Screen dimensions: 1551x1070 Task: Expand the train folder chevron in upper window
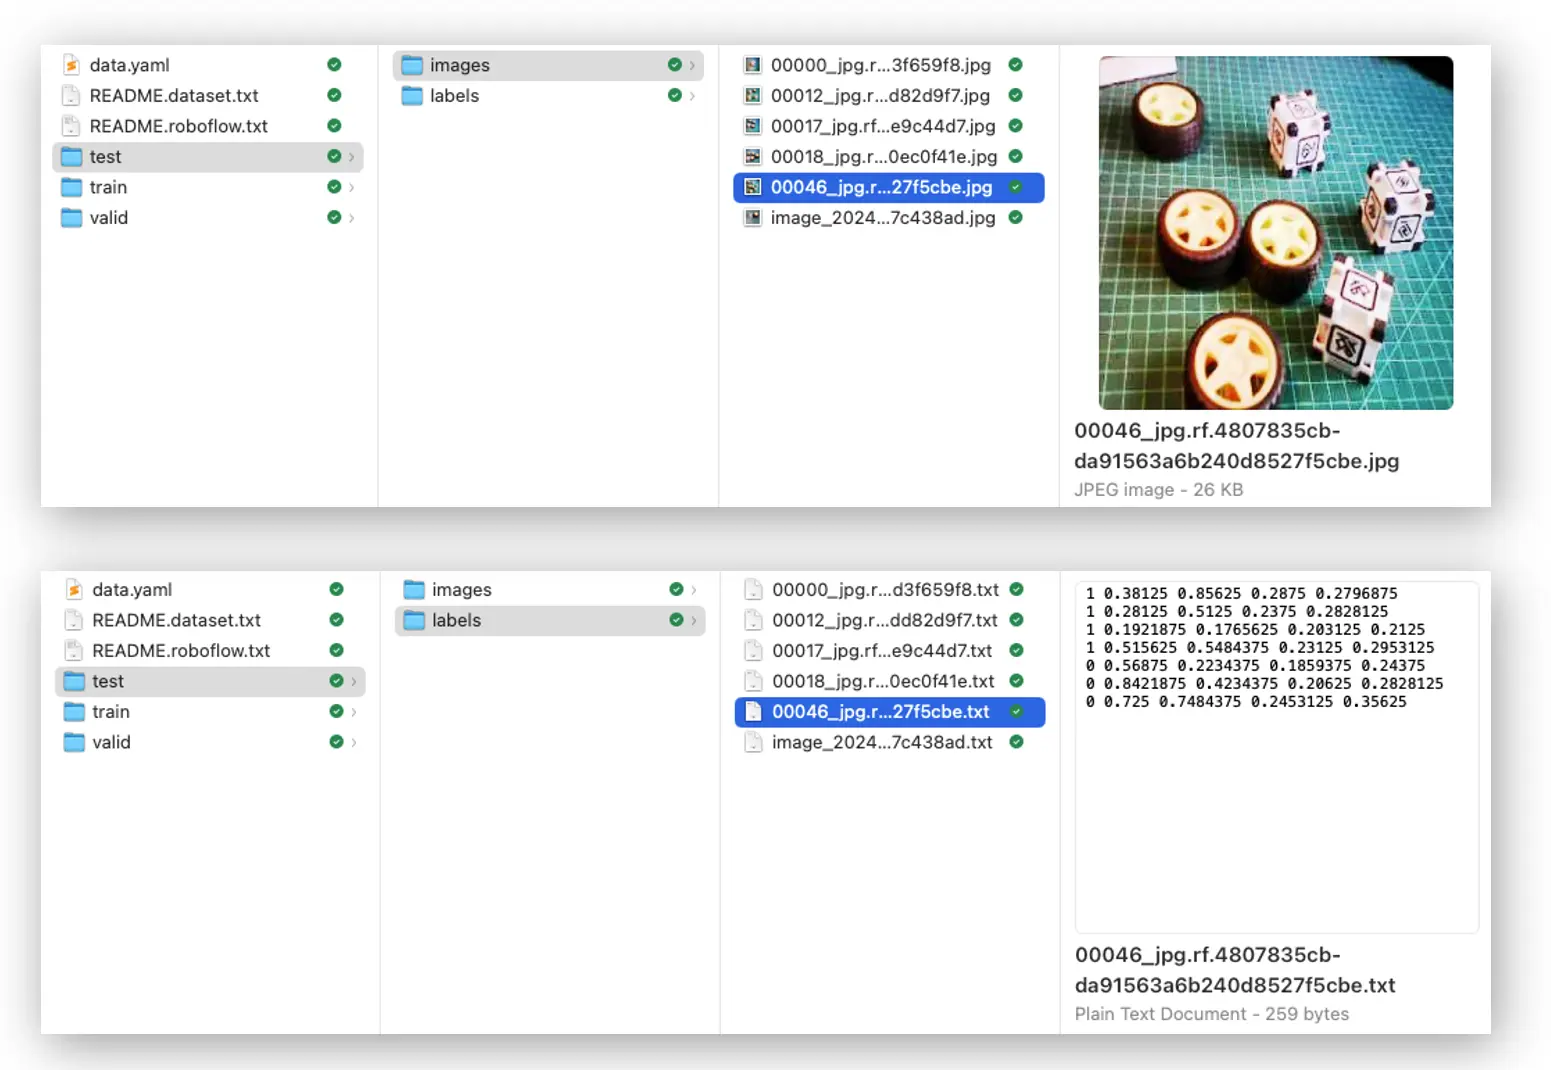pos(351,188)
